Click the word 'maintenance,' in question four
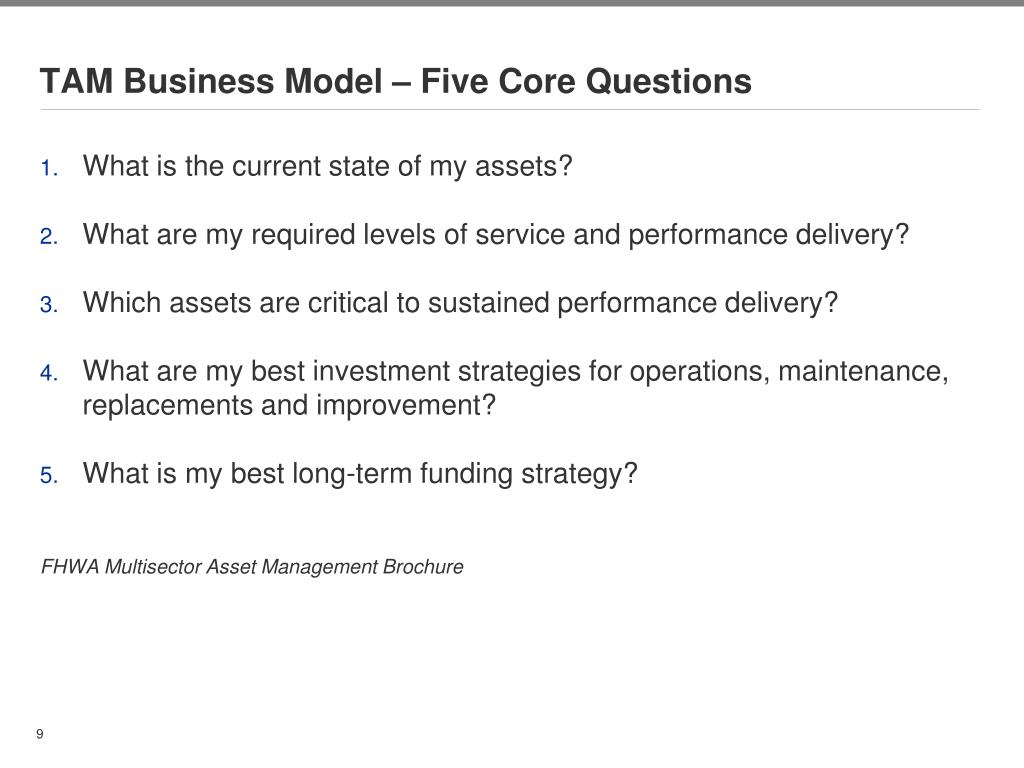The width and height of the screenshot is (1024, 768). (x=863, y=371)
